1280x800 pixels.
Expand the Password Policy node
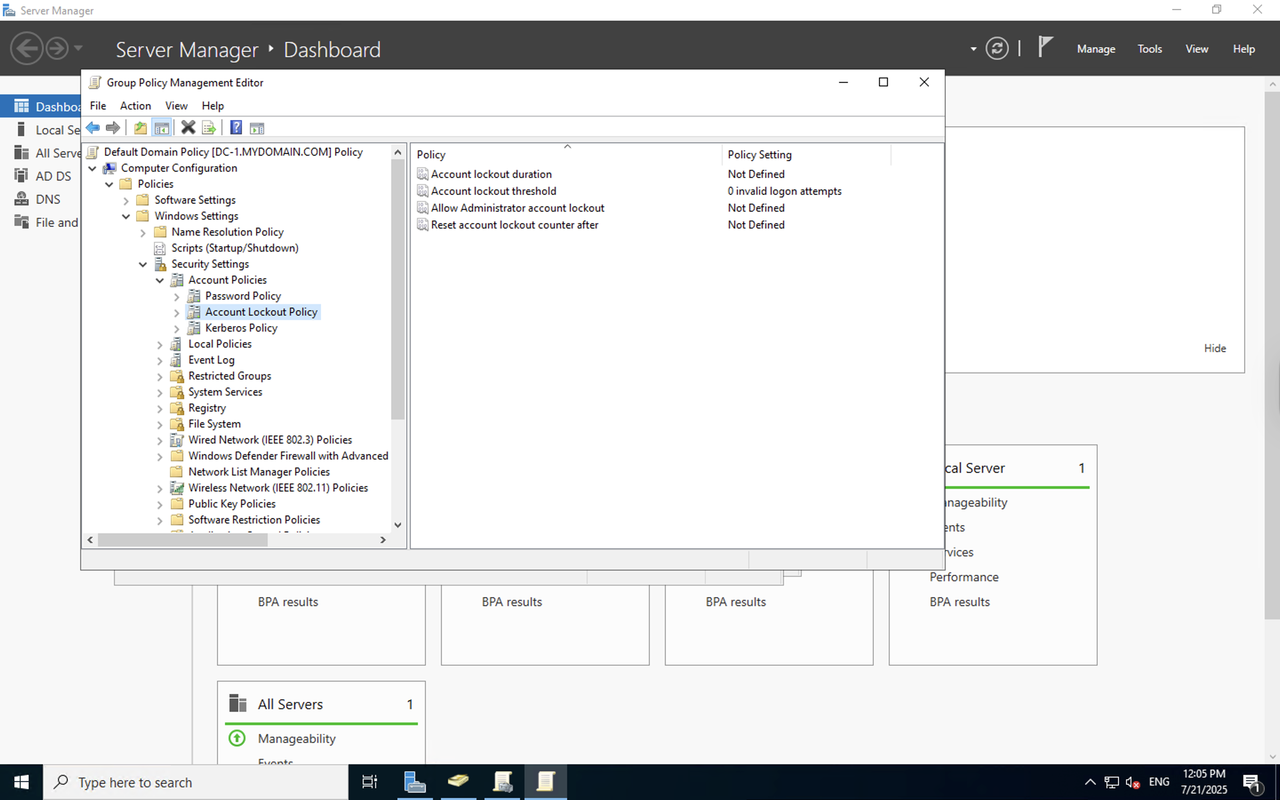click(x=177, y=296)
